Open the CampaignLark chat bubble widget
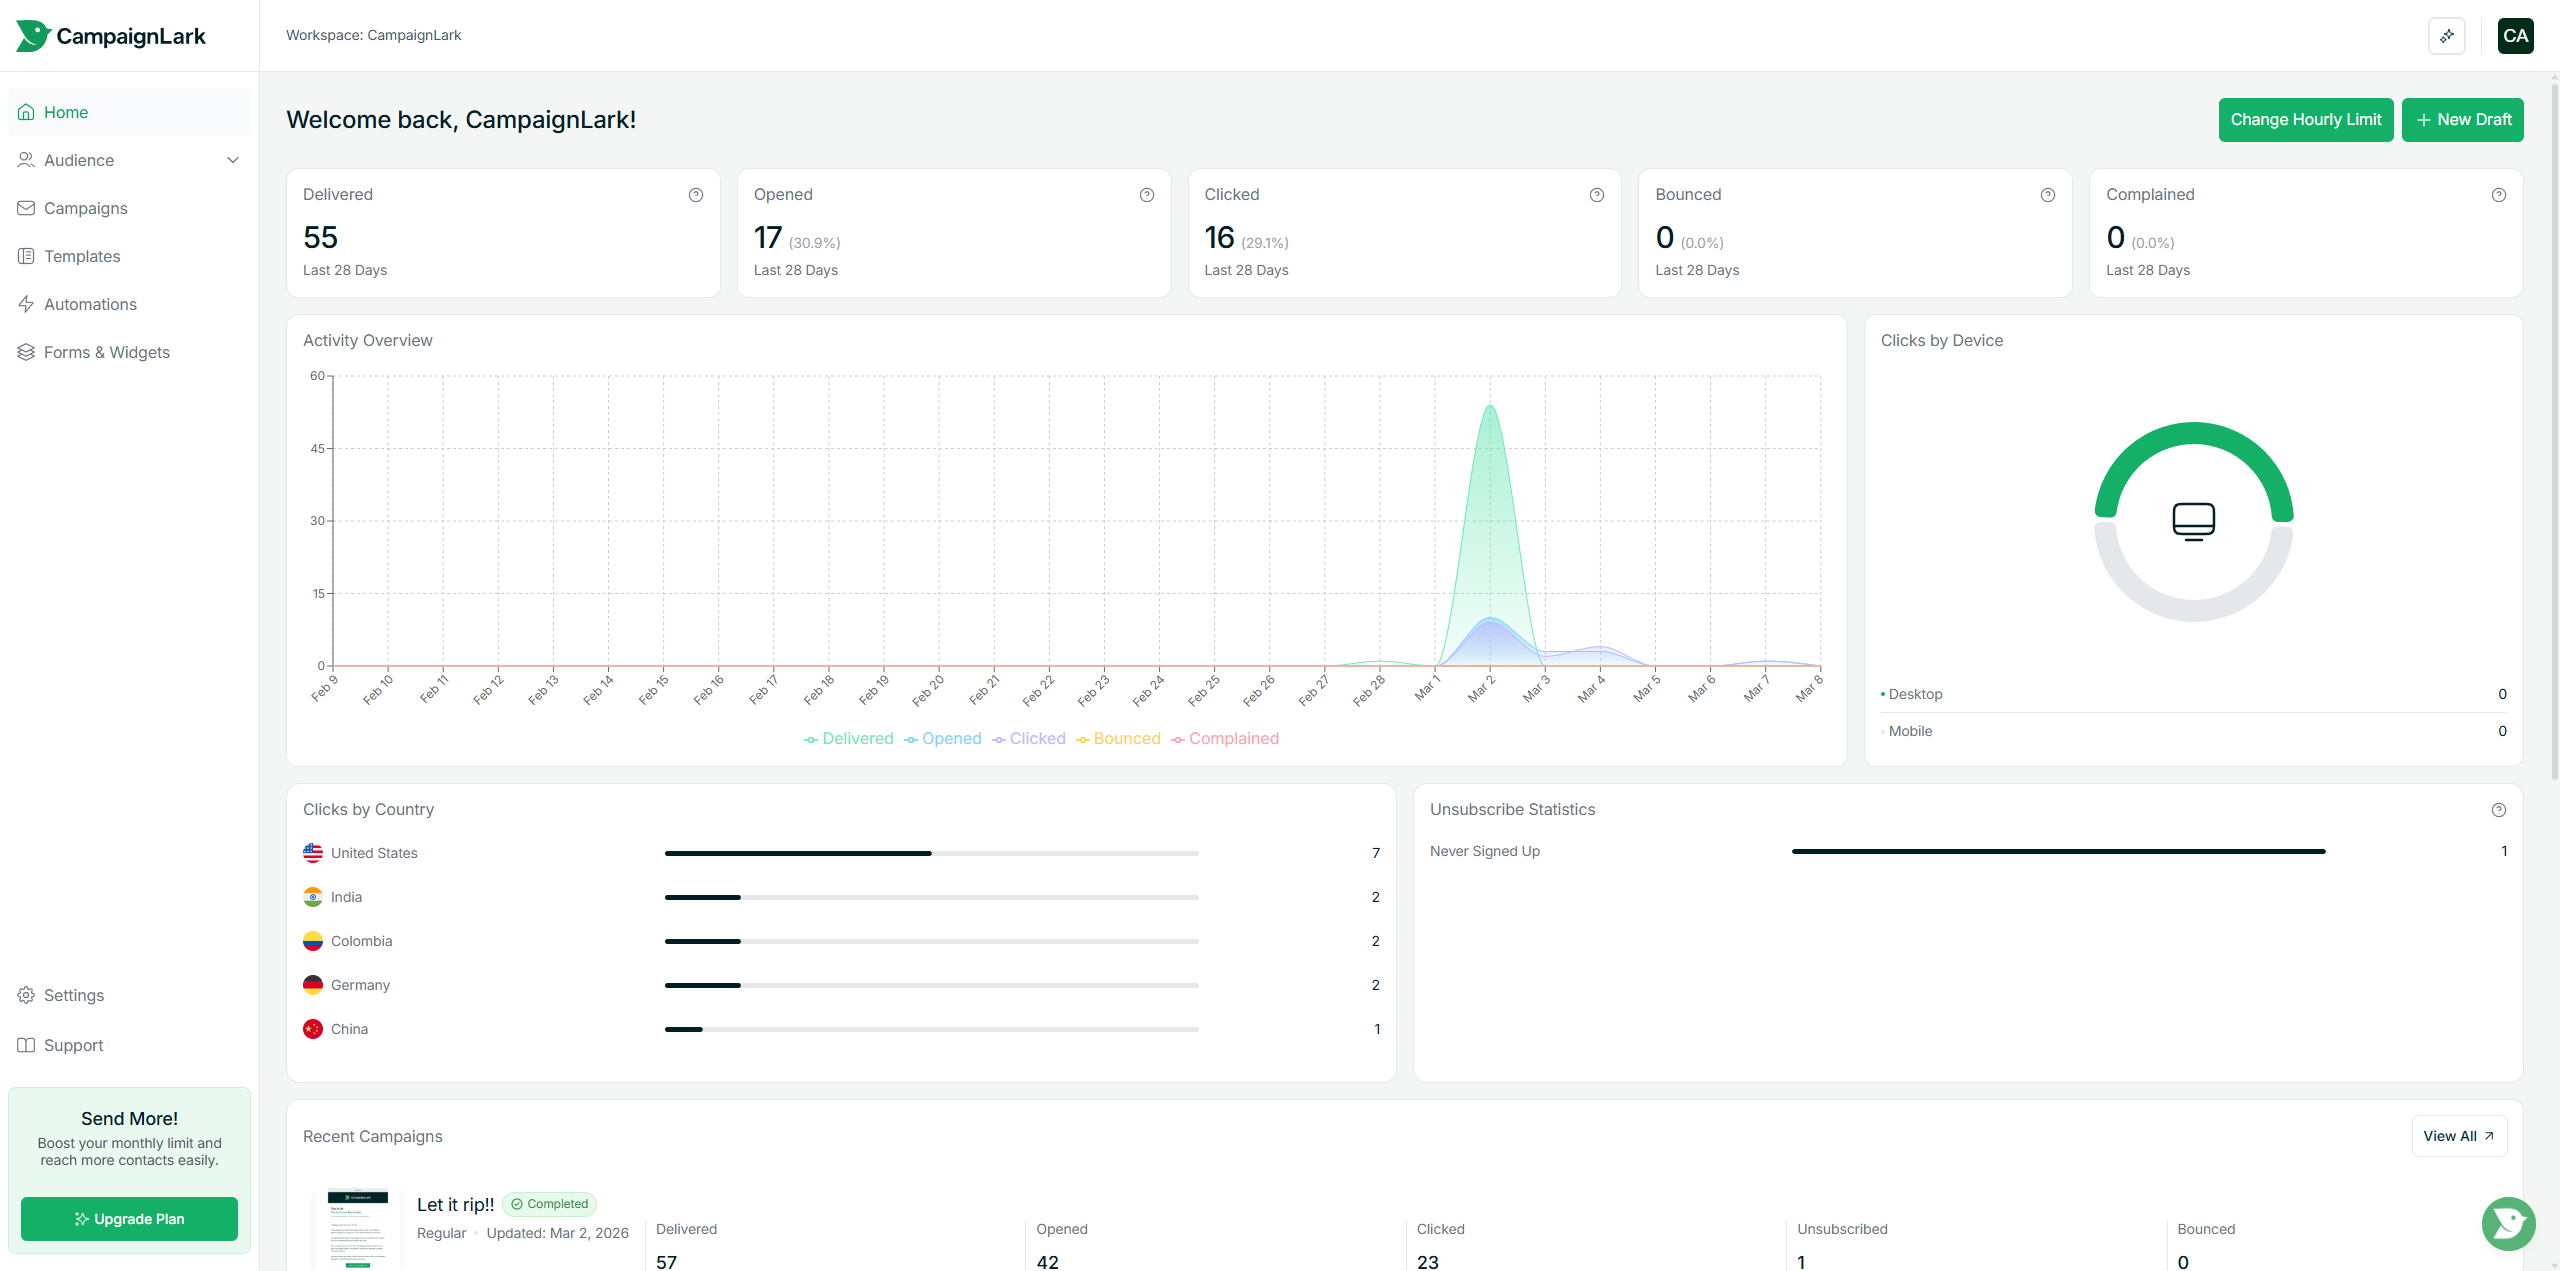Image resolution: width=2560 pixels, height=1271 pixels. (2508, 1222)
